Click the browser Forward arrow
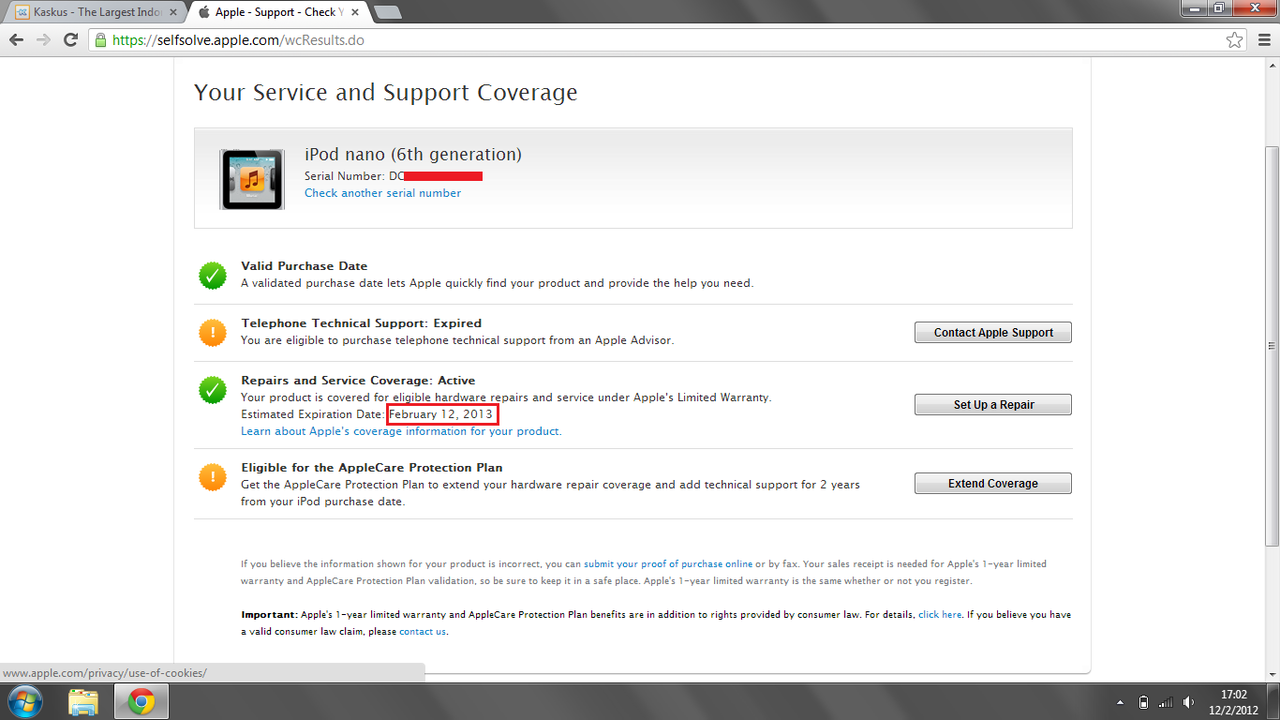 (43, 40)
